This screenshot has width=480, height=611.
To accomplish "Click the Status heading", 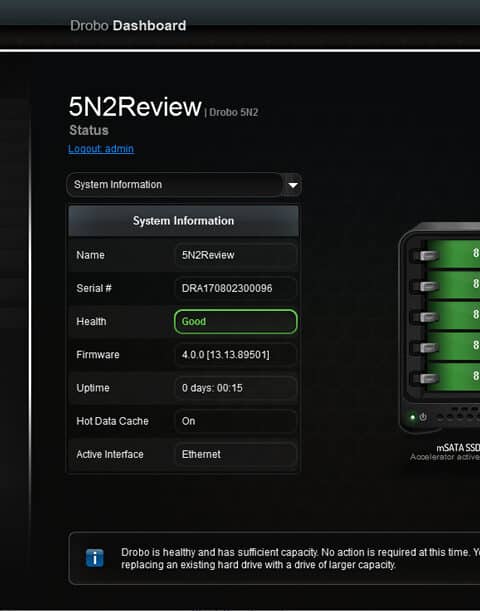I will (89, 130).
